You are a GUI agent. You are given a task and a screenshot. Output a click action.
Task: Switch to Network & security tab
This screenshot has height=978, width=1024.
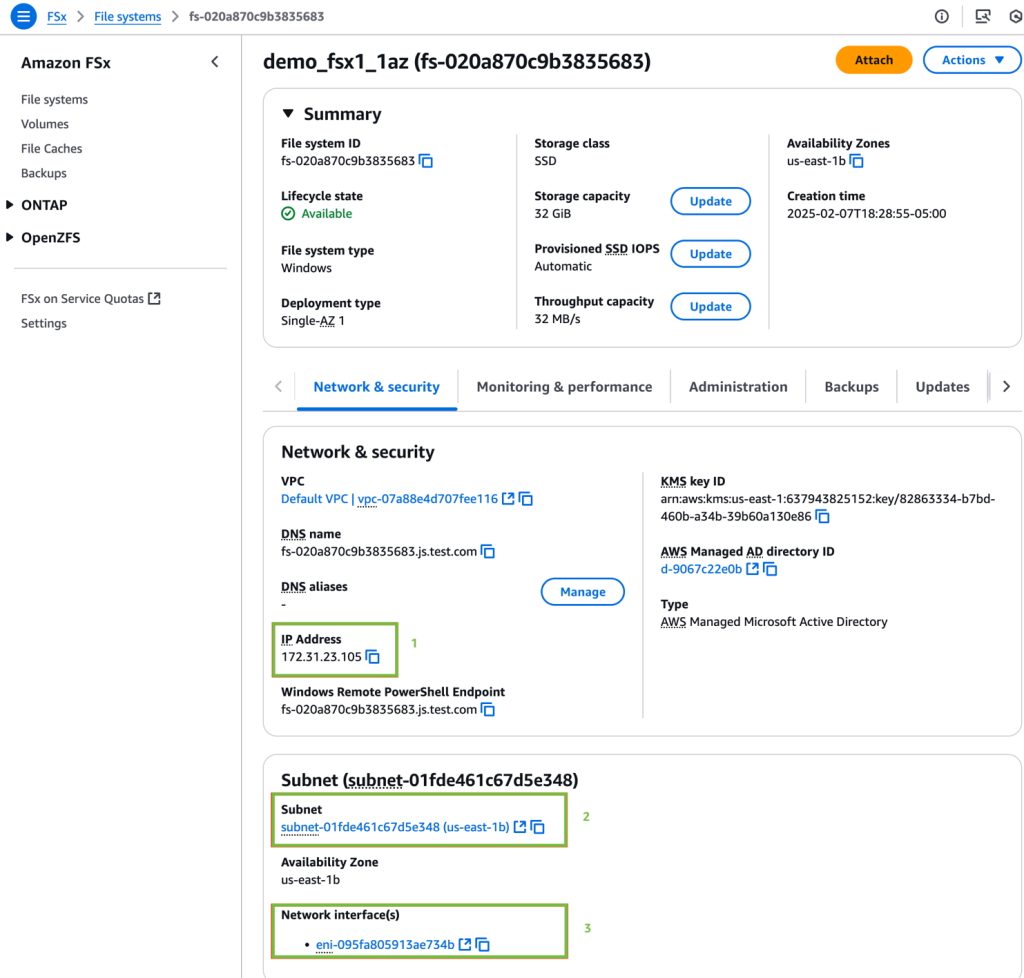377,386
